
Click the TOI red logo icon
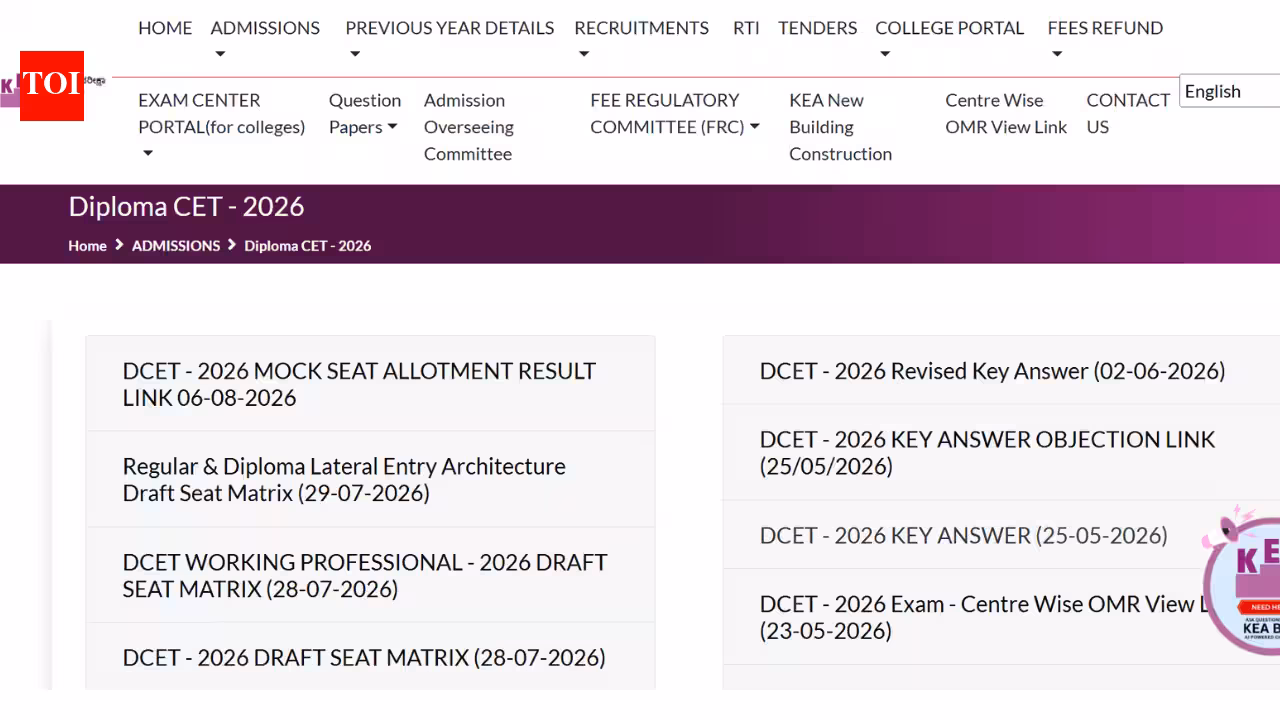[52, 86]
